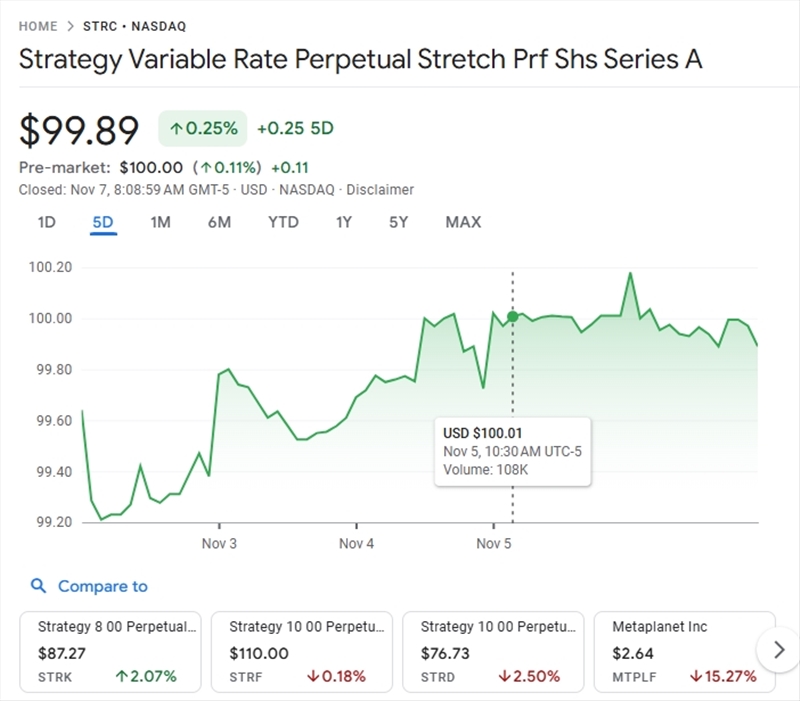Click the green data point on chart
The image size is (800, 701).
click(x=513, y=316)
